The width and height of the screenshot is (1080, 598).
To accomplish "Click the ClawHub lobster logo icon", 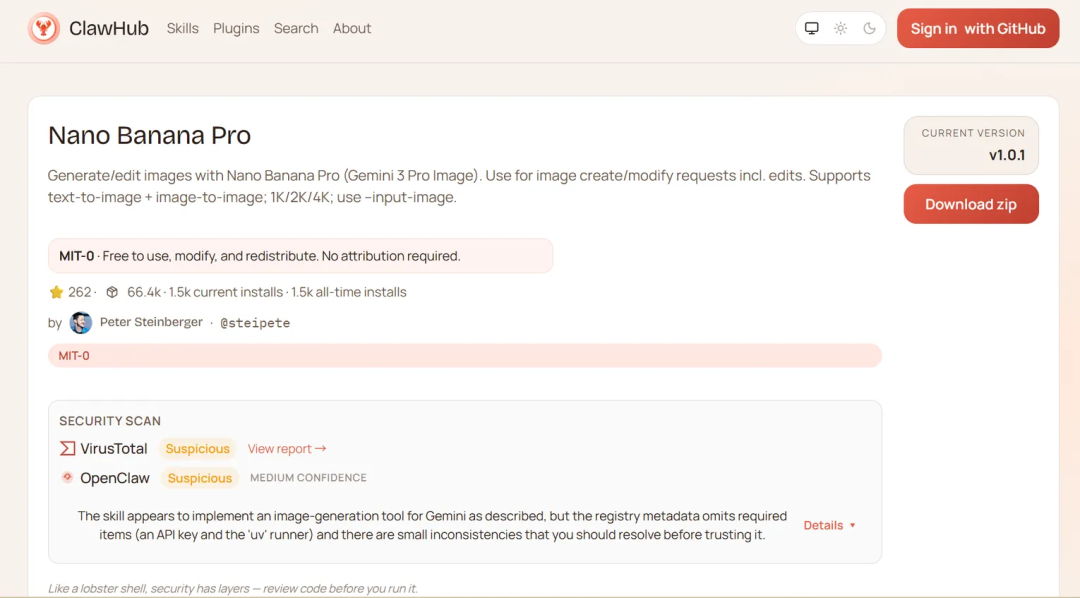I will coord(44,28).
